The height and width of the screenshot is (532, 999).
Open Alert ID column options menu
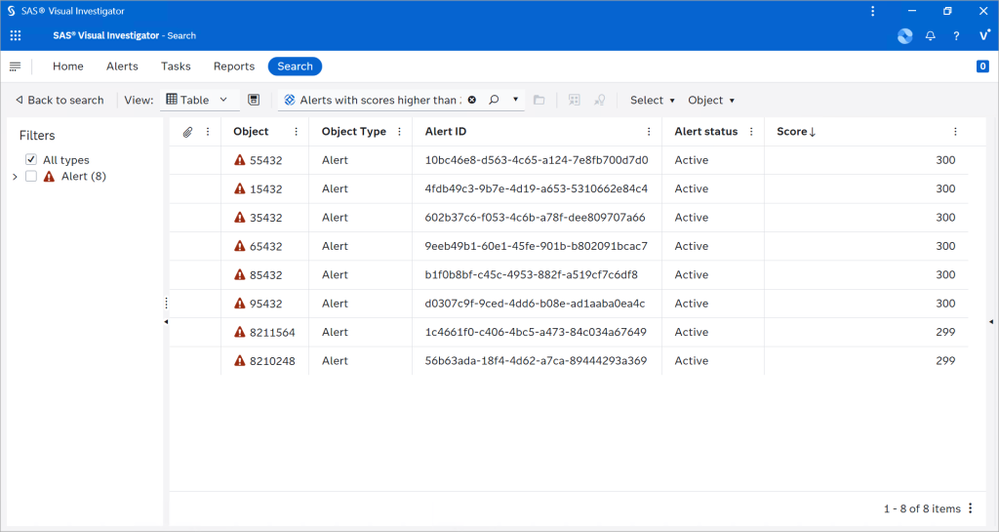pos(649,132)
